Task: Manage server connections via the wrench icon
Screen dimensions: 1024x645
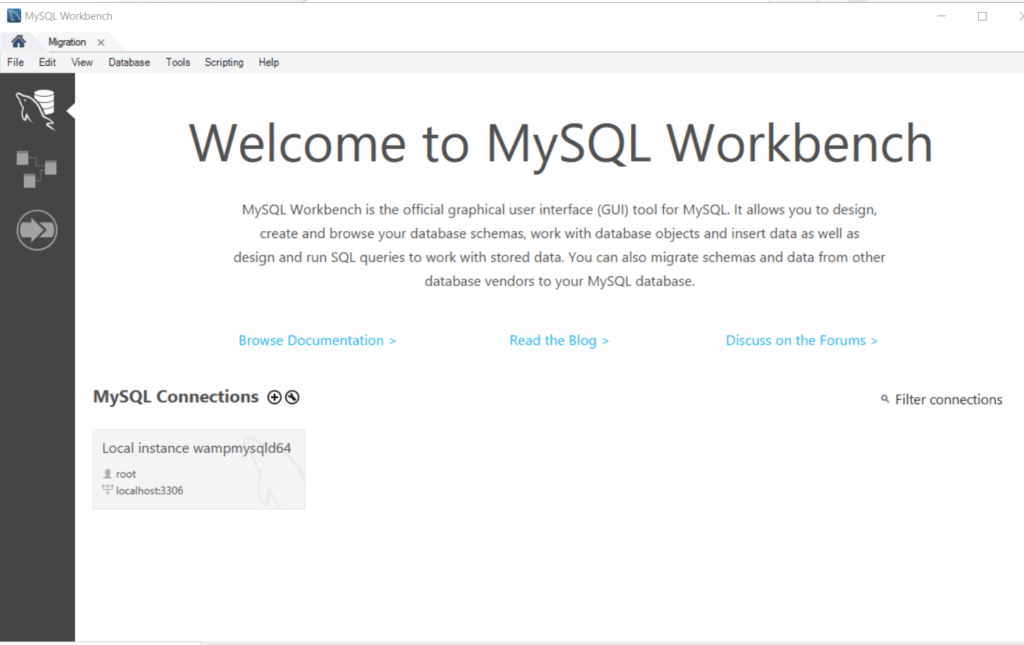Action: (291, 397)
